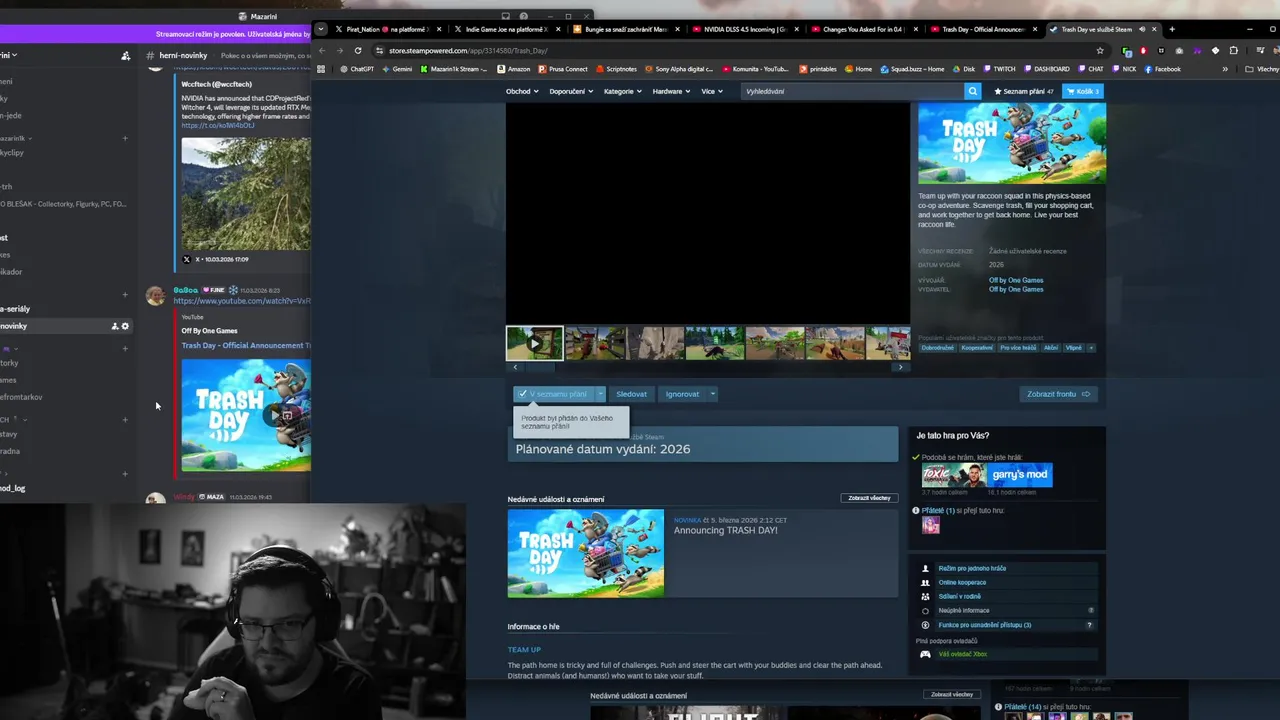Uncheck the 'V seznamu přání' wishlist checkbox

pos(522,394)
